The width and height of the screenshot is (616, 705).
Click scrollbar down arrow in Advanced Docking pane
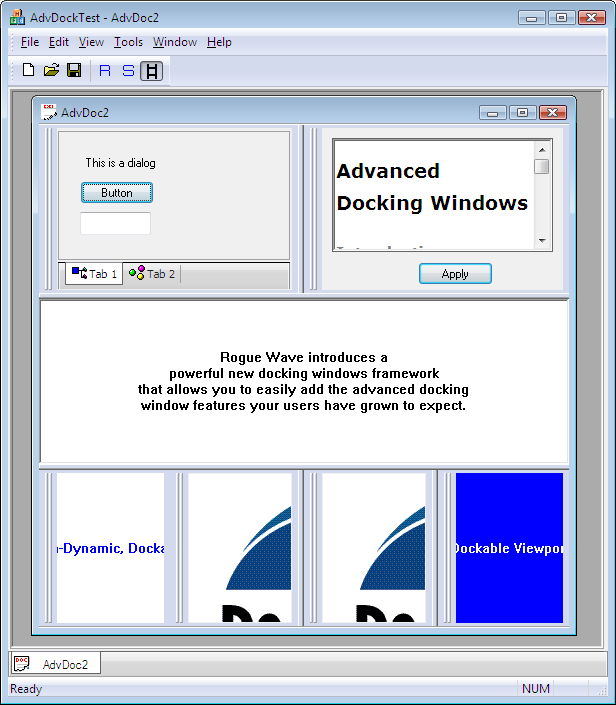(542, 240)
